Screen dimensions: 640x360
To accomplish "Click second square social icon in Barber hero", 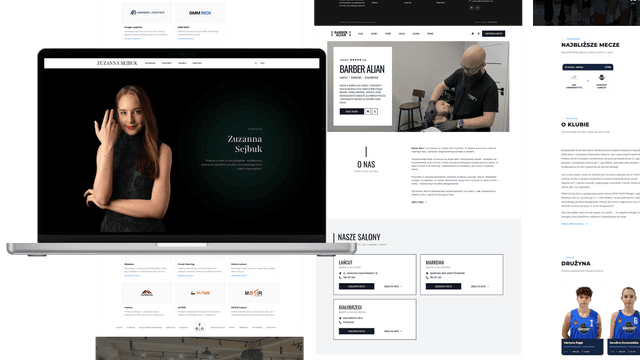I will click(x=375, y=111).
